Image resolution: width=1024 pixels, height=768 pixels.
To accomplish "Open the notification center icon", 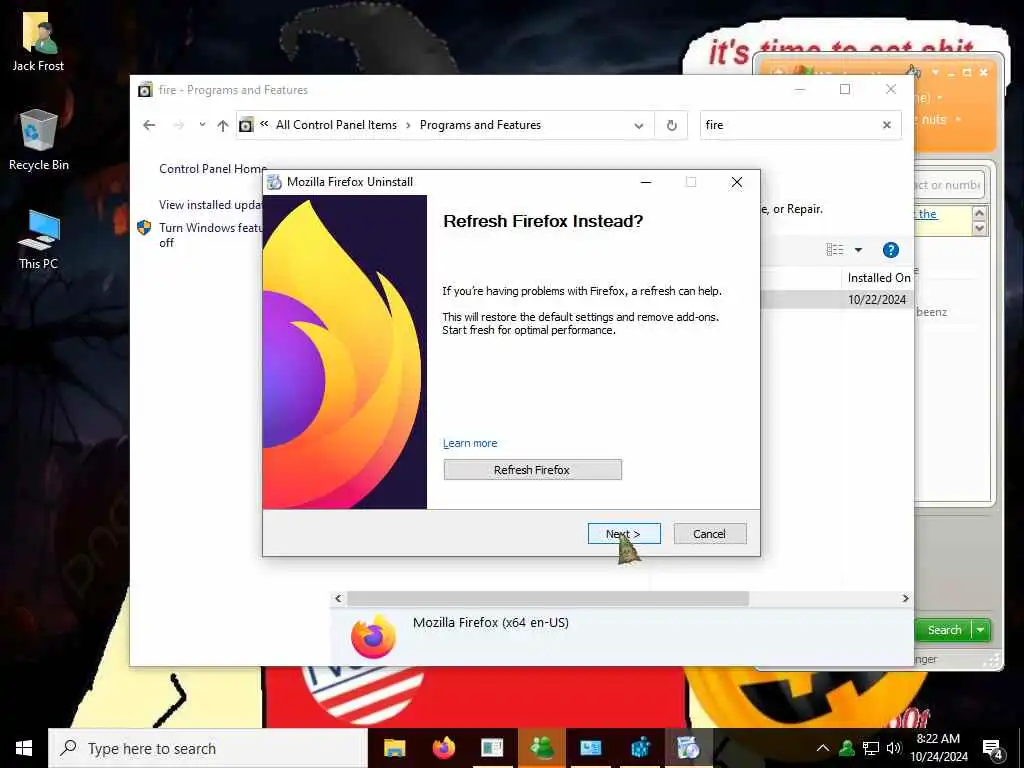I will coord(993,749).
